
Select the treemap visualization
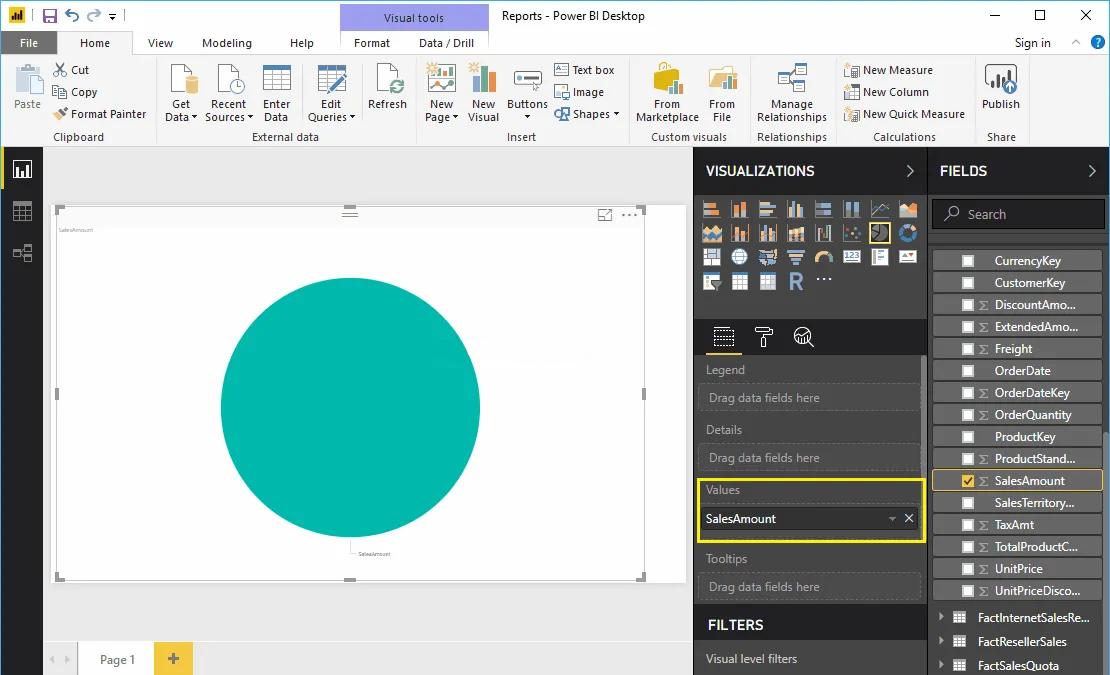click(x=710, y=256)
